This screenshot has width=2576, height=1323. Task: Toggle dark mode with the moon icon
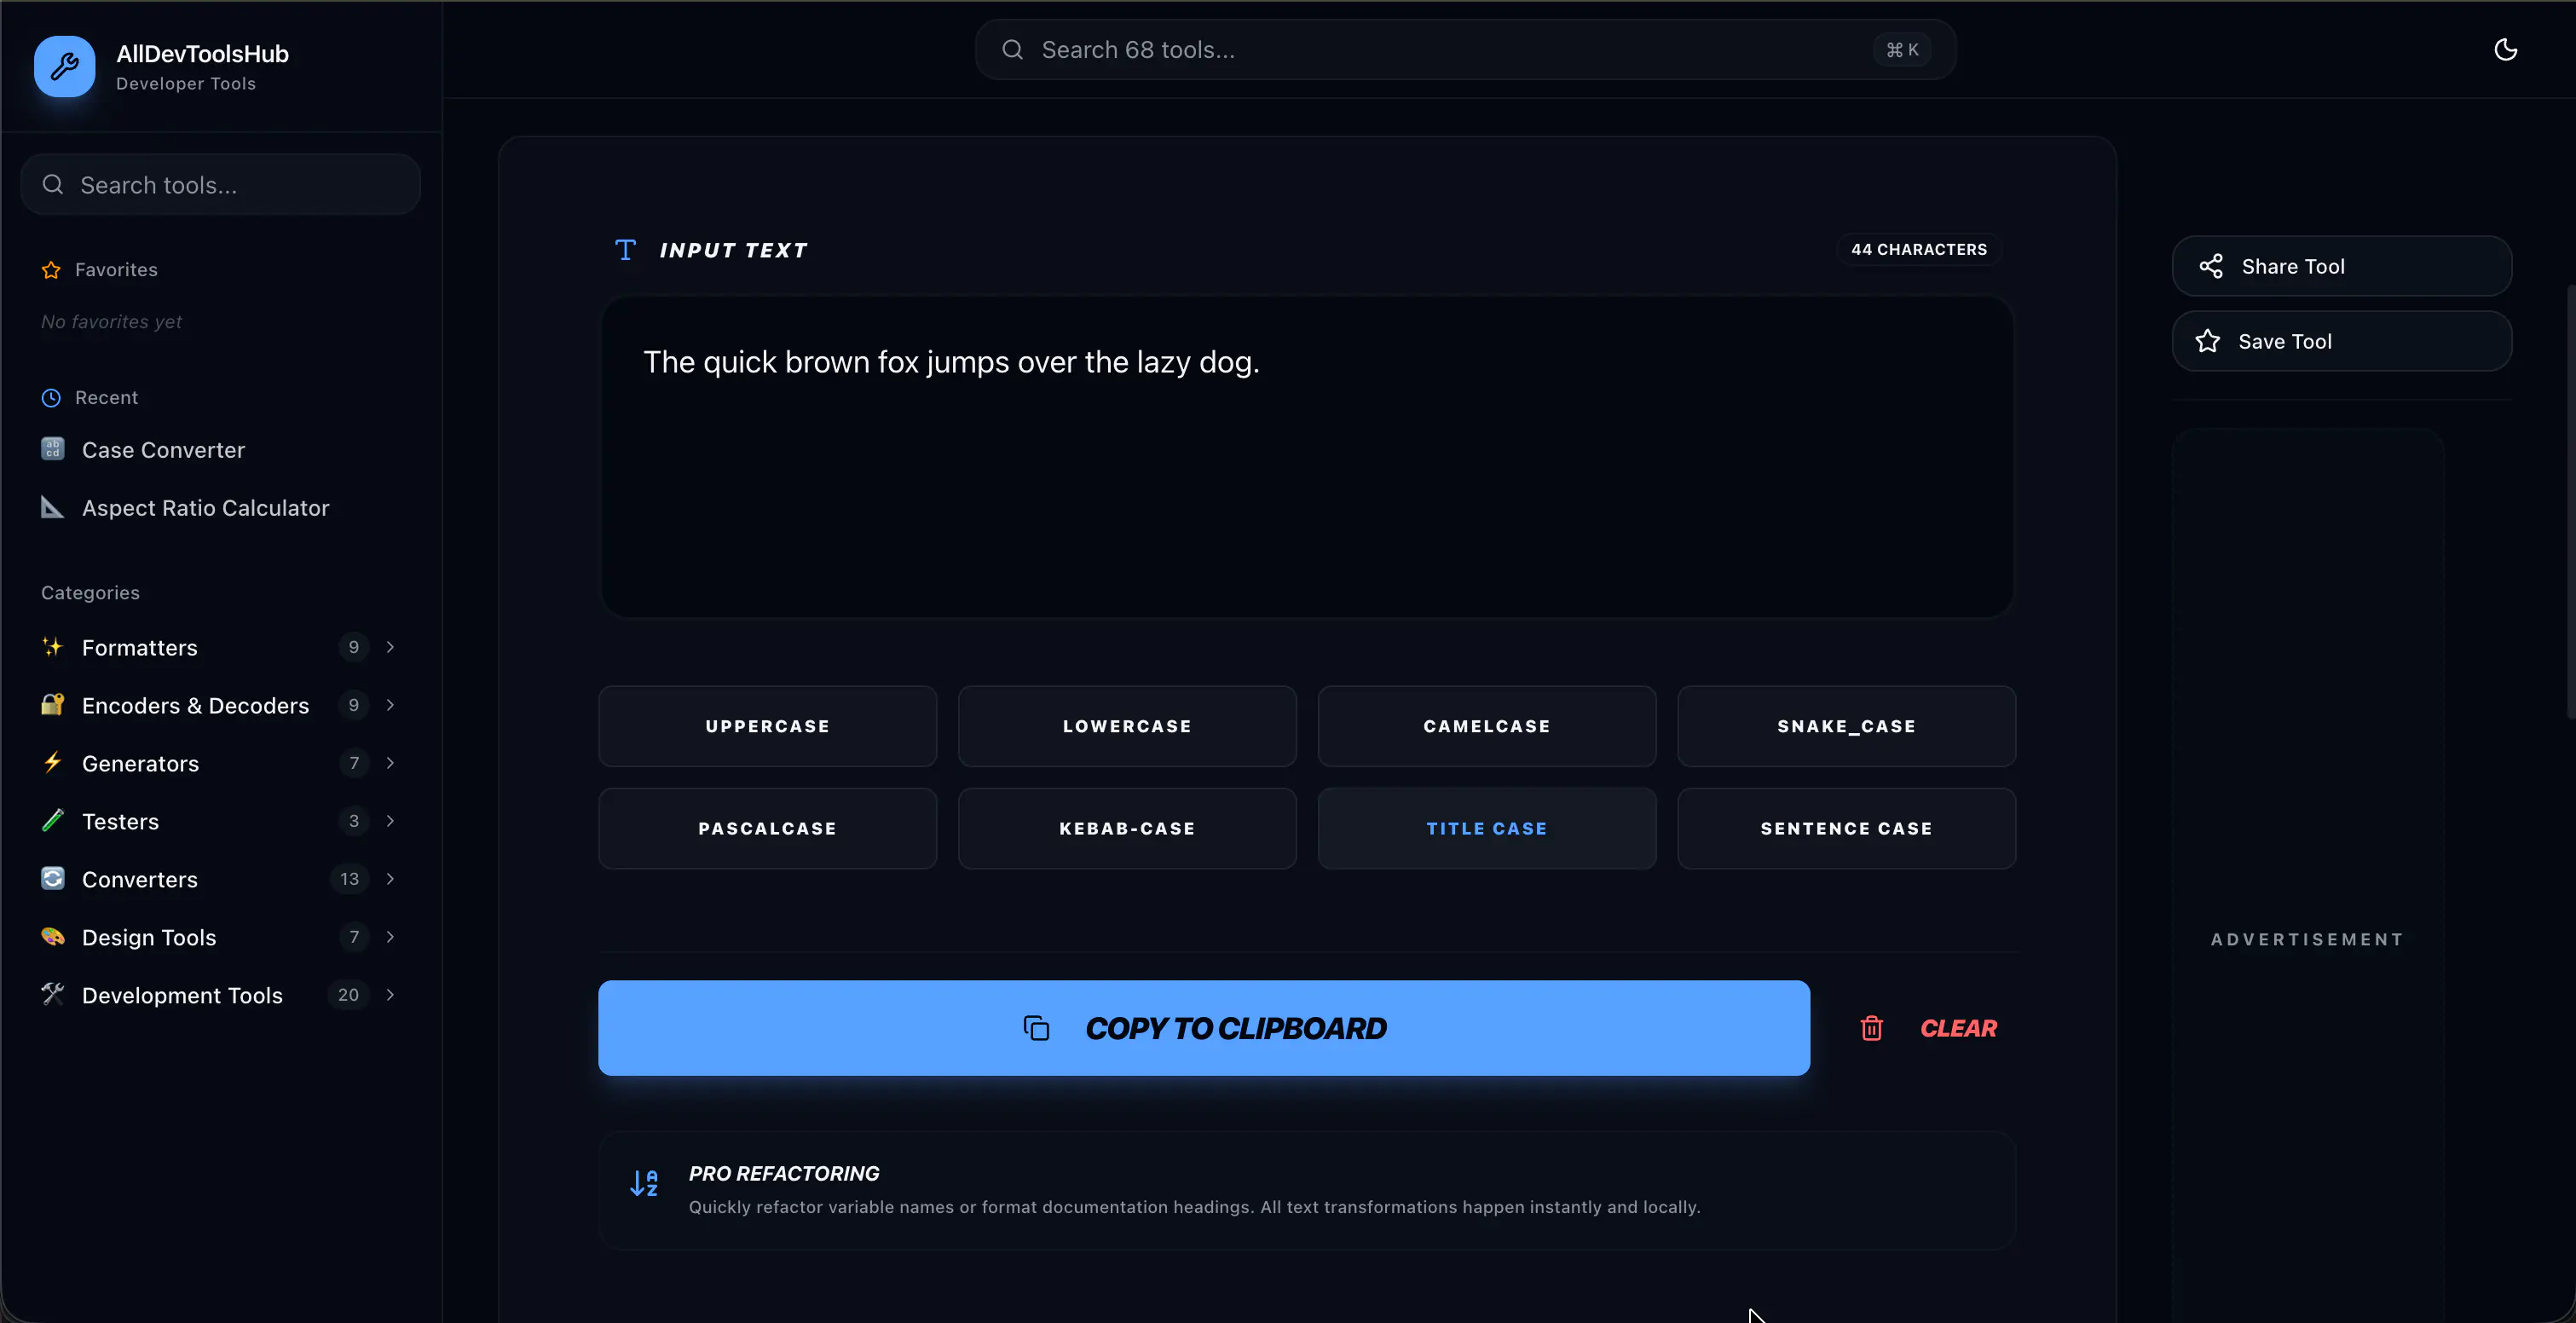(x=2506, y=49)
